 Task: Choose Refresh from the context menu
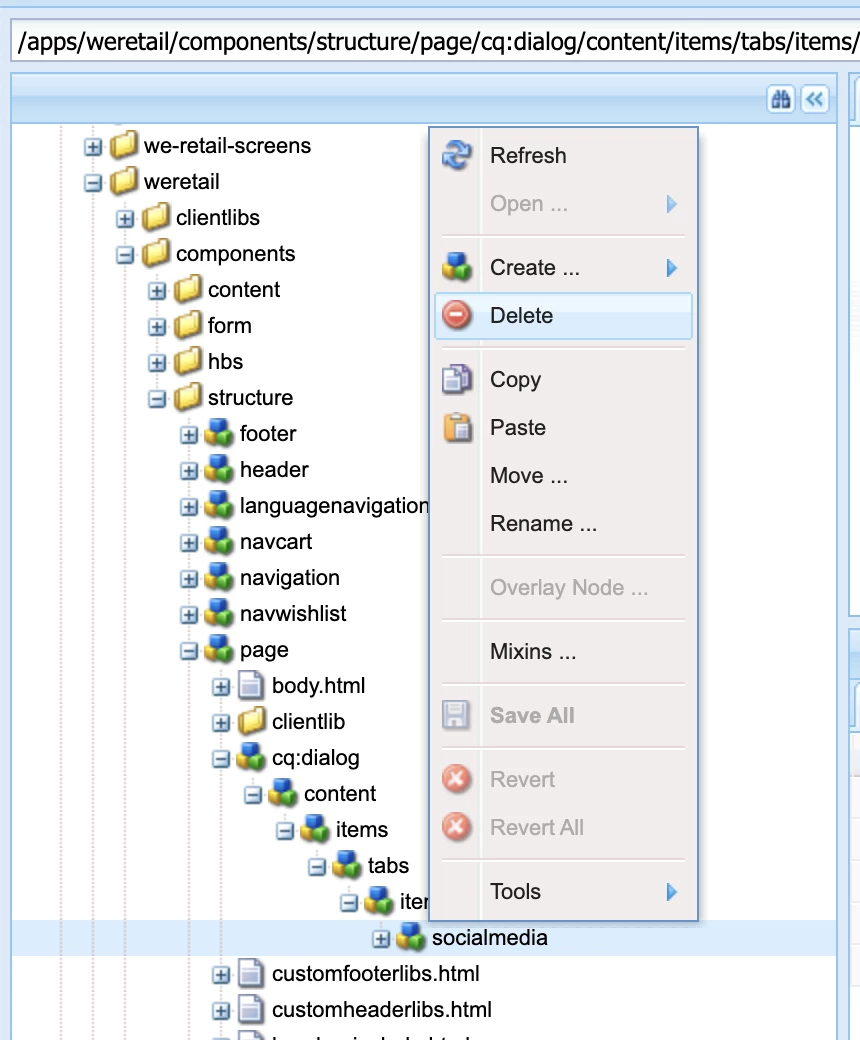pos(563,155)
